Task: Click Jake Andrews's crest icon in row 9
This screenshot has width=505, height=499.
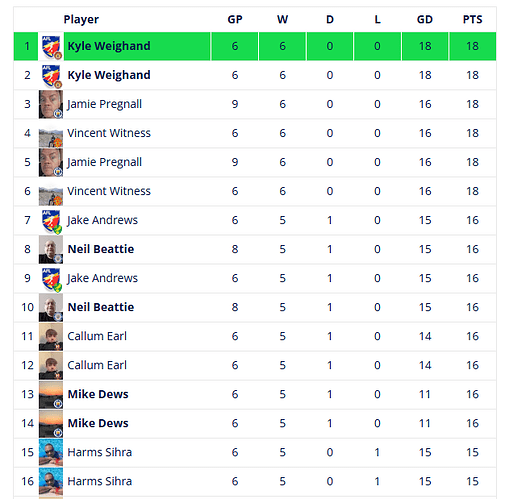Action: point(51,278)
